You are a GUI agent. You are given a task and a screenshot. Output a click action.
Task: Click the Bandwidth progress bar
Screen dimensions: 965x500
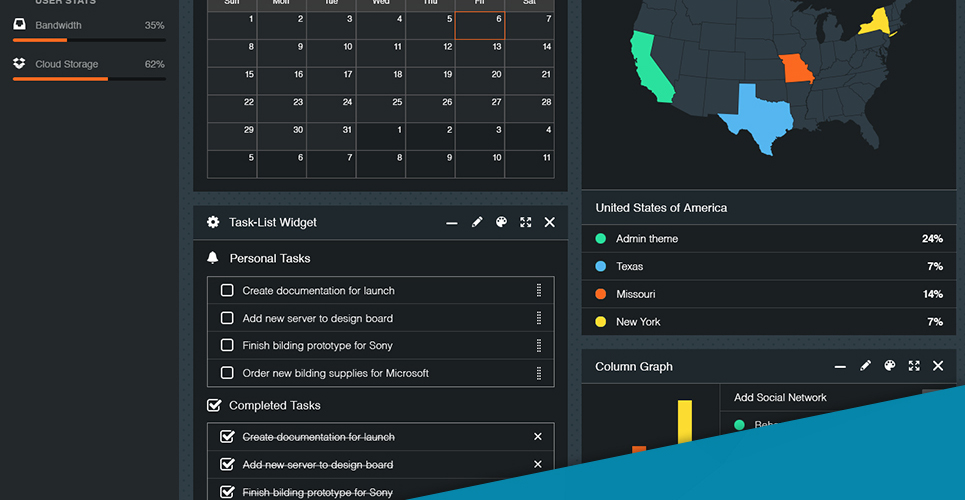[x=89, y=40]
